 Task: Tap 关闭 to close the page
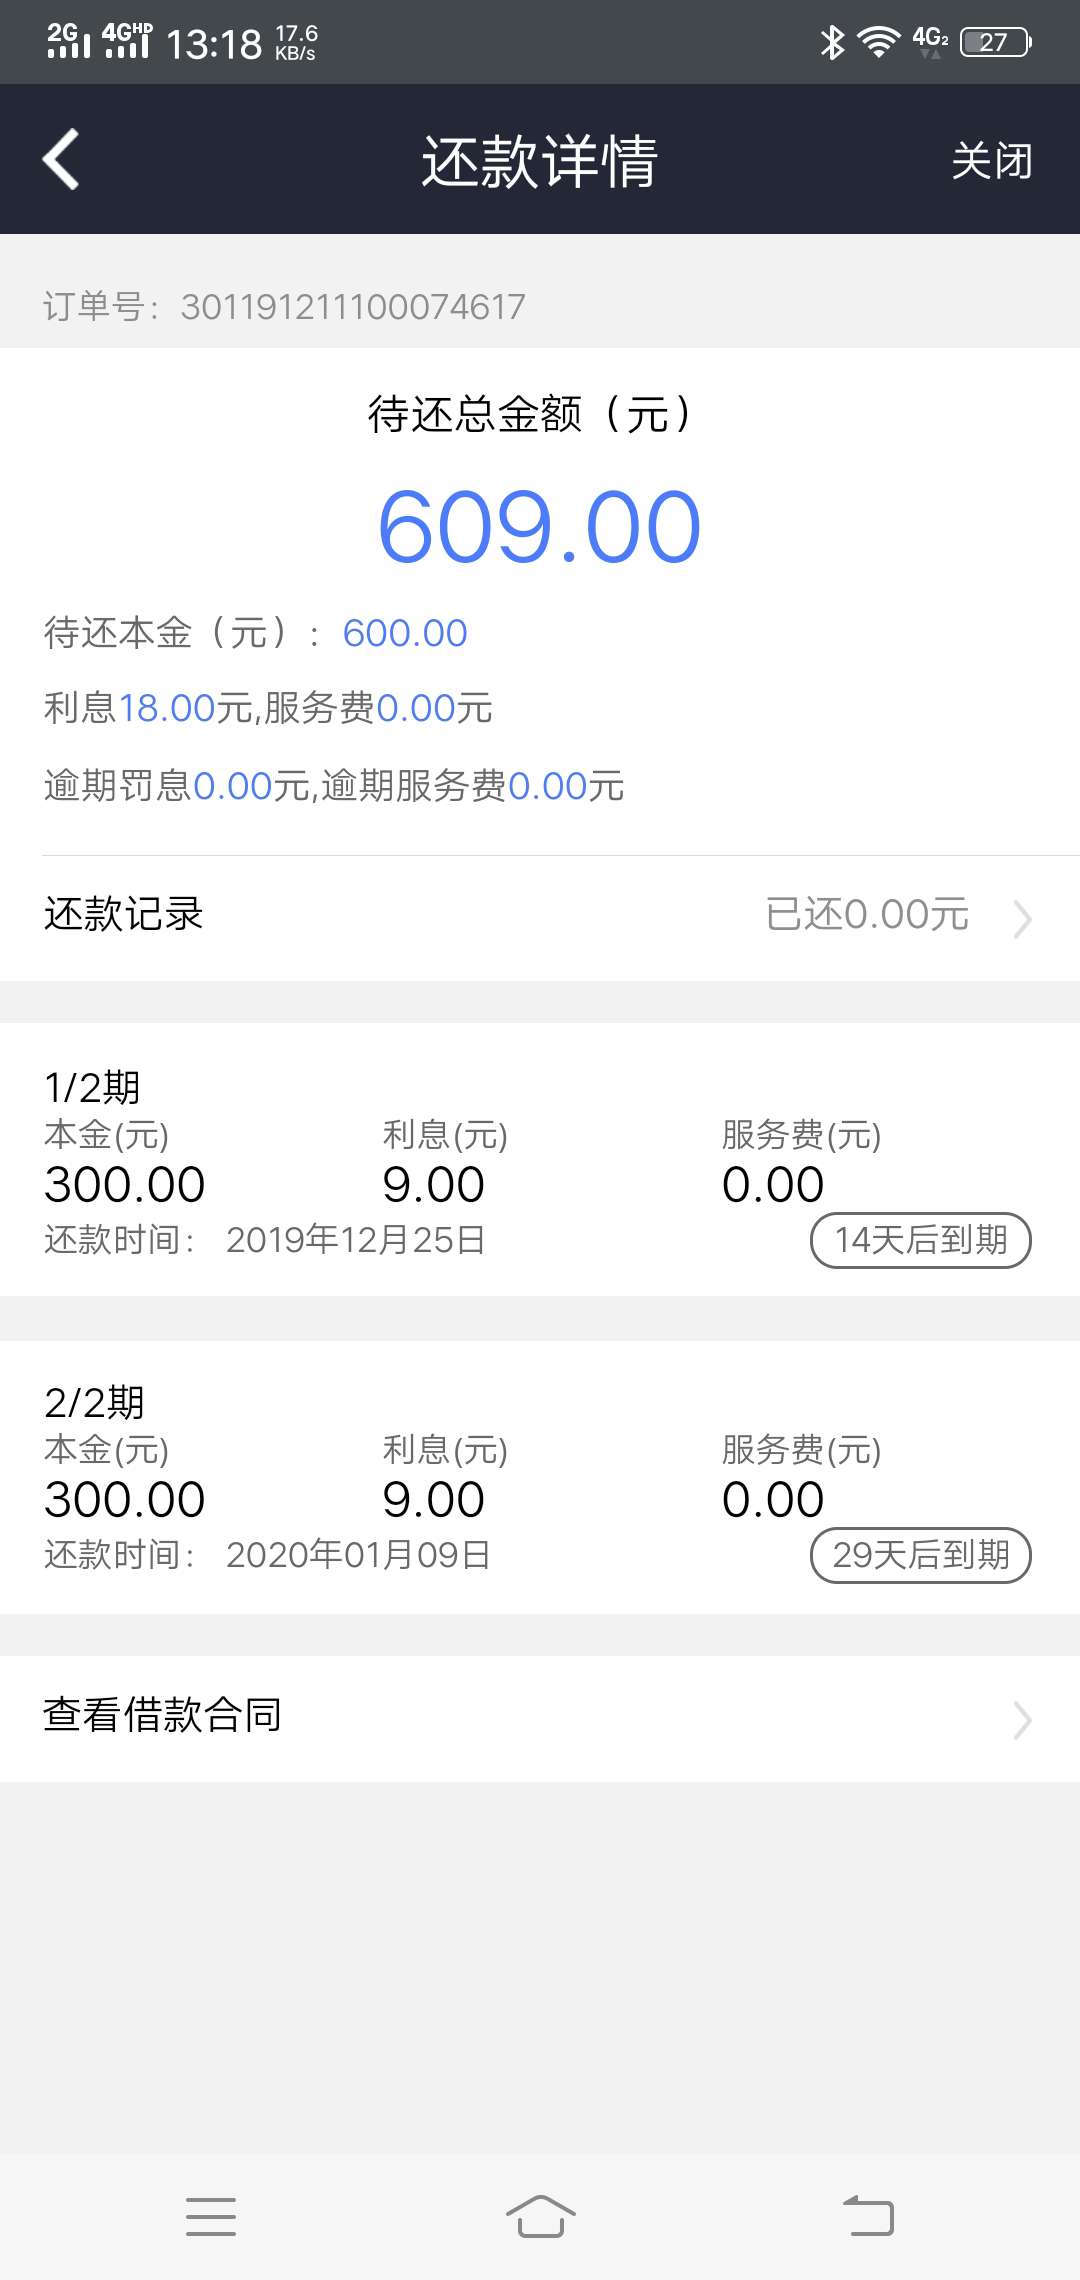991,160
